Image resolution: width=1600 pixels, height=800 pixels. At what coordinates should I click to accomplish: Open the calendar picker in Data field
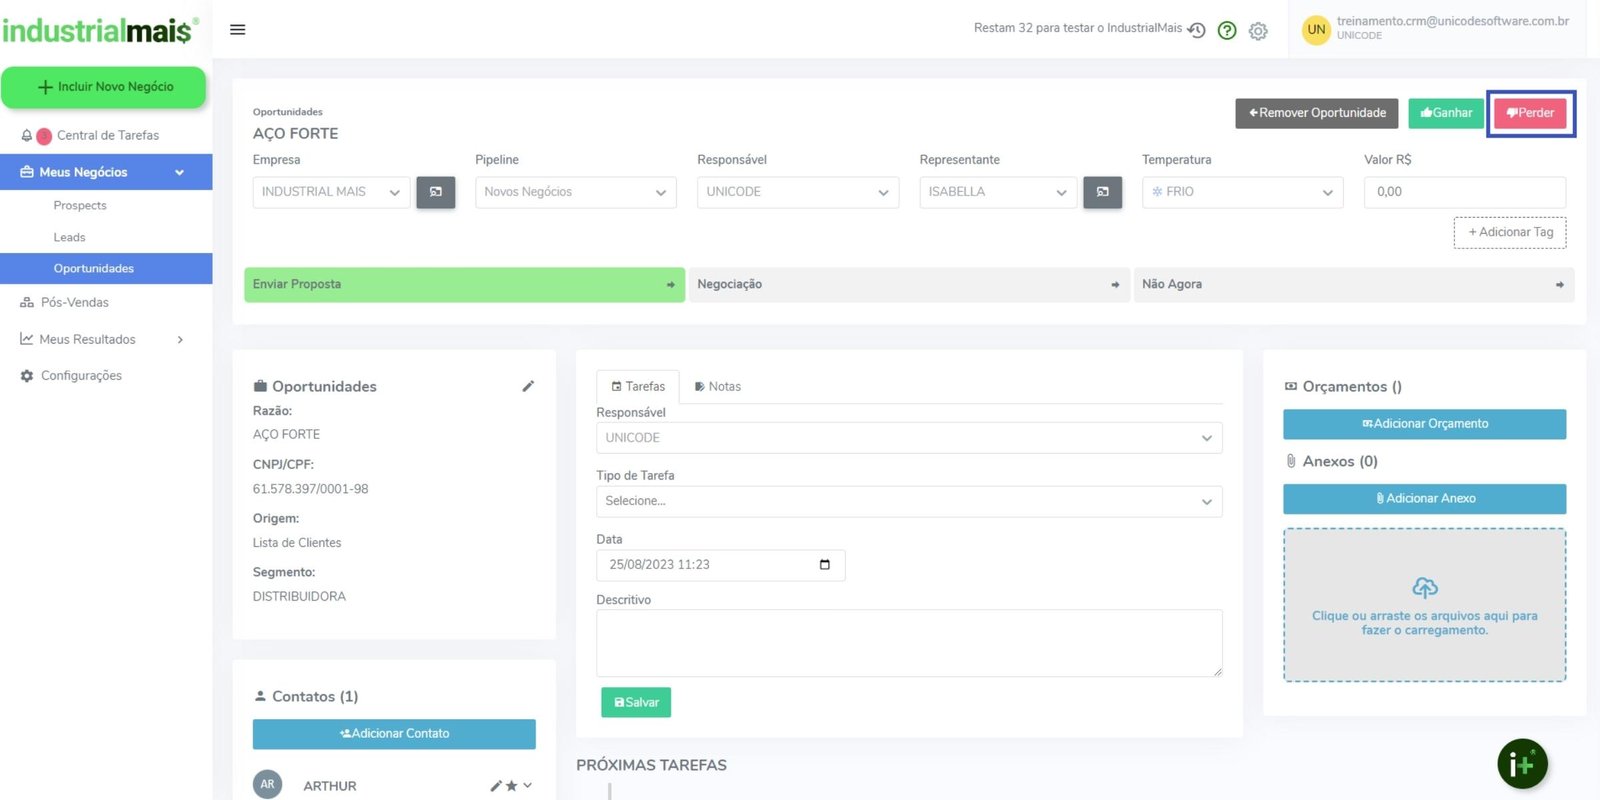coord(824,565)
